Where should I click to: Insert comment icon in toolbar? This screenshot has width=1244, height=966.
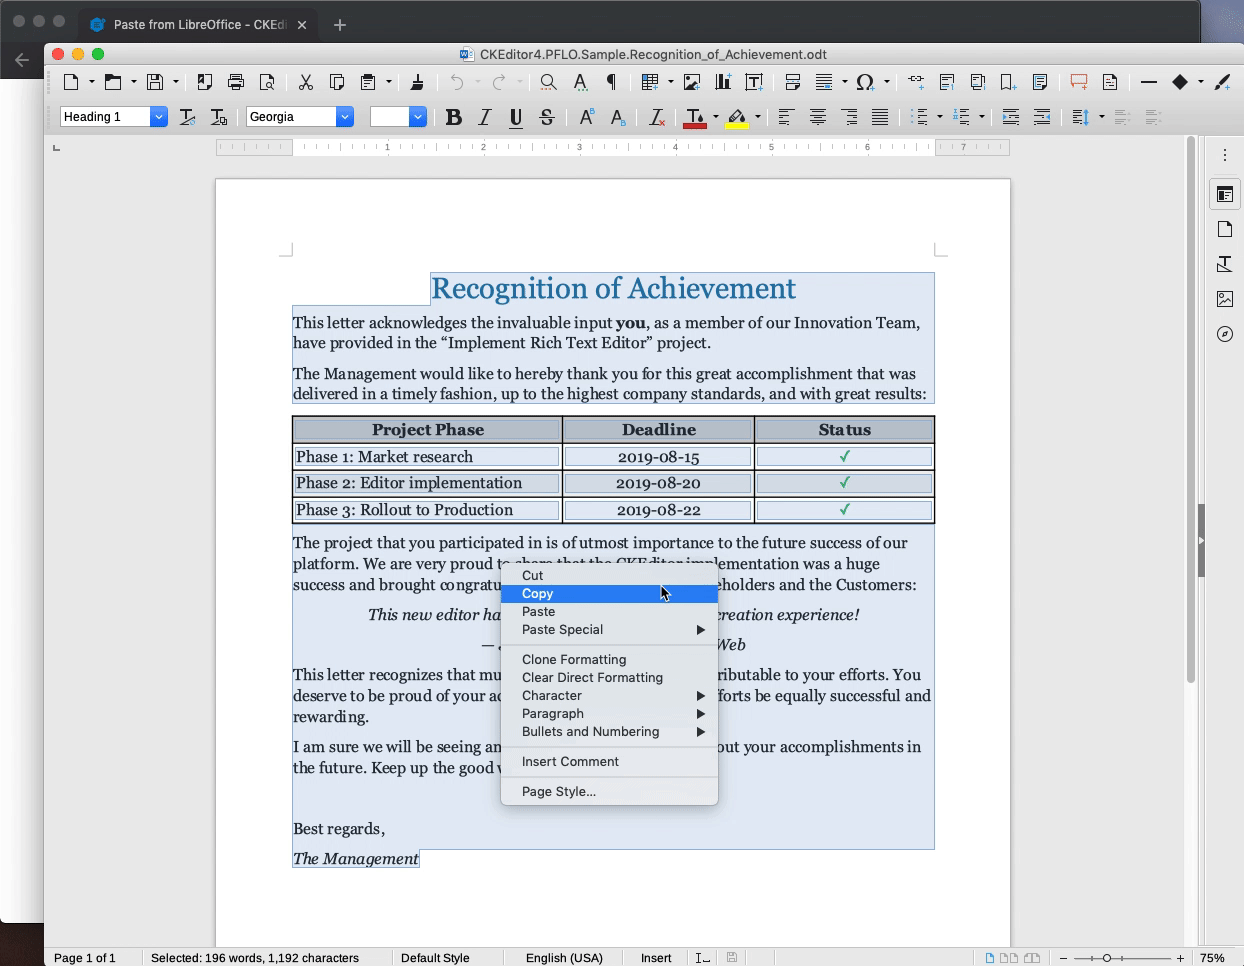click(x=1079, y=82)
